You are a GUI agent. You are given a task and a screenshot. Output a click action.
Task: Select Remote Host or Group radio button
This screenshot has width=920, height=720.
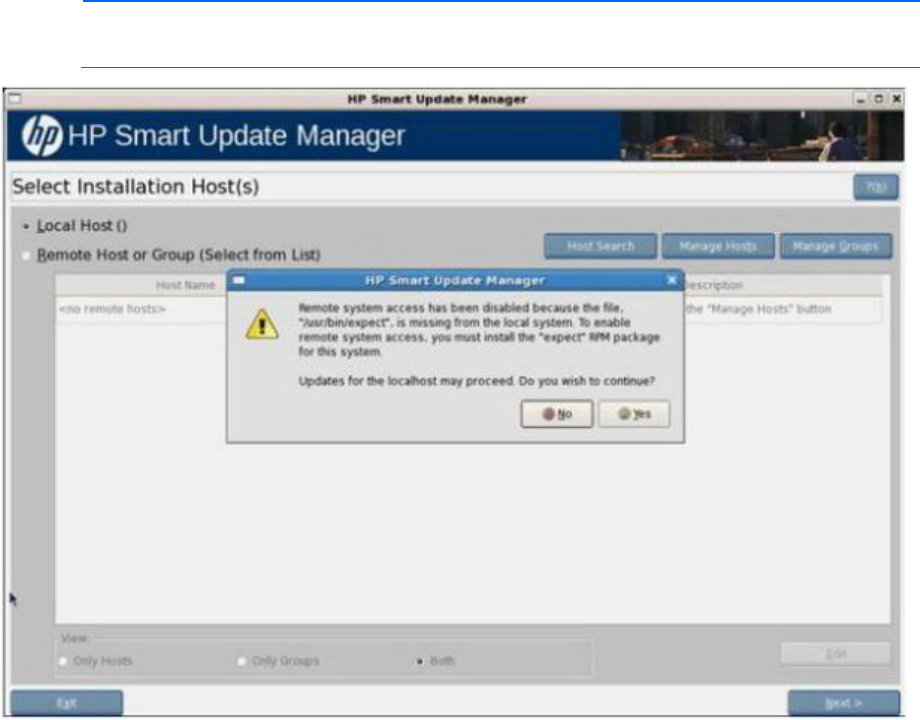click(x=26, y=255)
